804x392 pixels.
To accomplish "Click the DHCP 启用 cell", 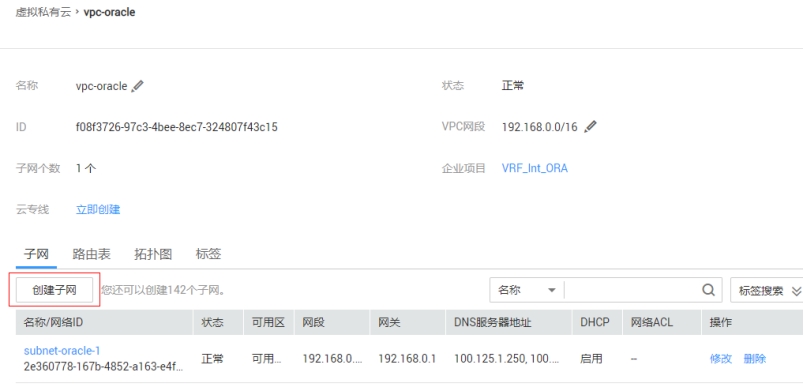I will click(x=591, y=359).
